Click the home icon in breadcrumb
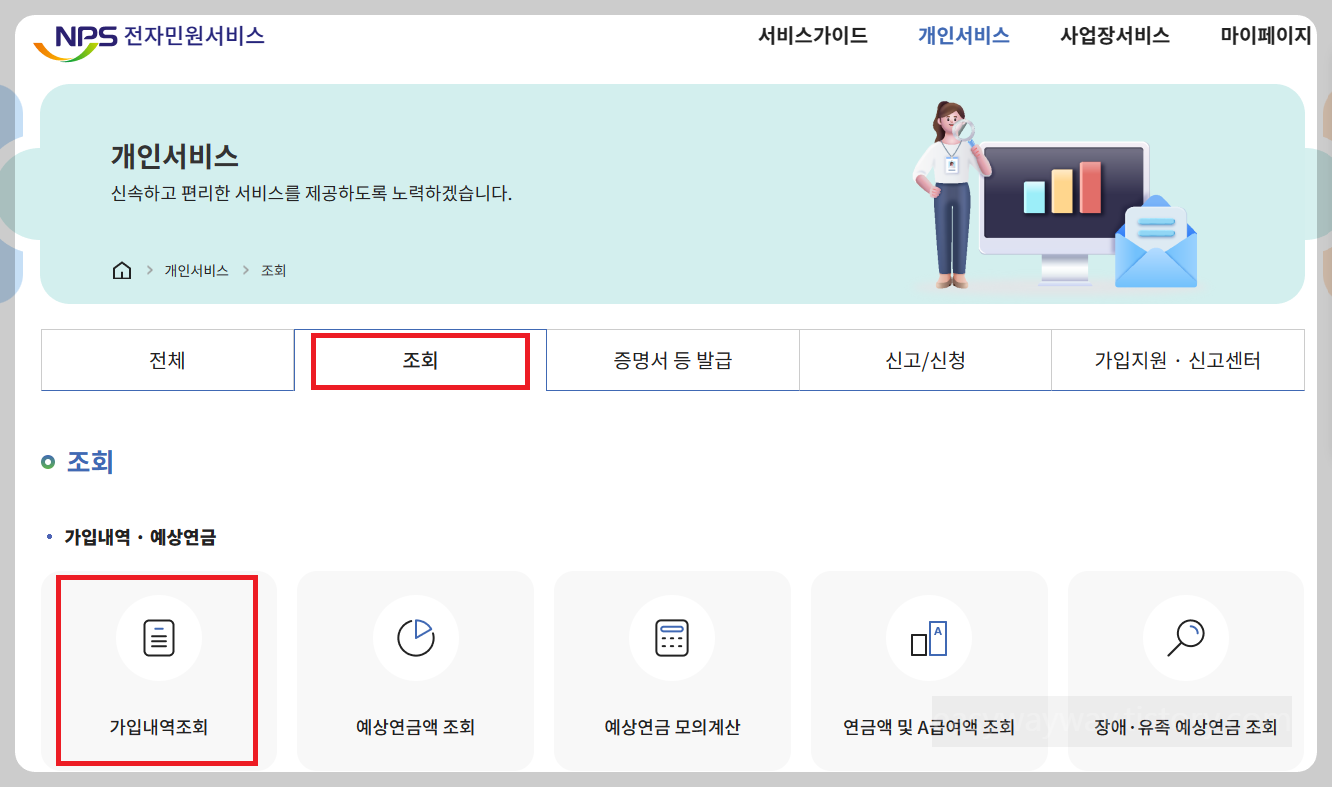Screen dimensions: 1332x787 [x=122, y=270]
